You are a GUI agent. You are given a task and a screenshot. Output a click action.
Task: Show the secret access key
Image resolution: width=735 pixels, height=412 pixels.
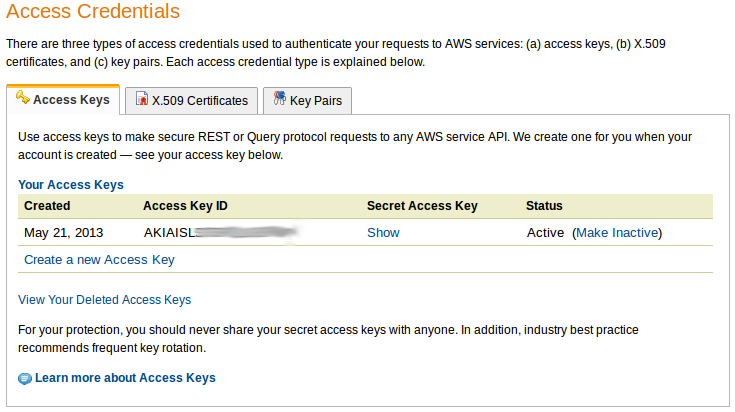click(x=383, y=233)
